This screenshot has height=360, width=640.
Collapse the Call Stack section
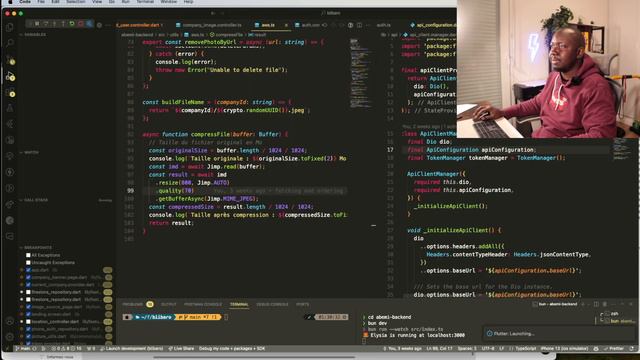34,200
